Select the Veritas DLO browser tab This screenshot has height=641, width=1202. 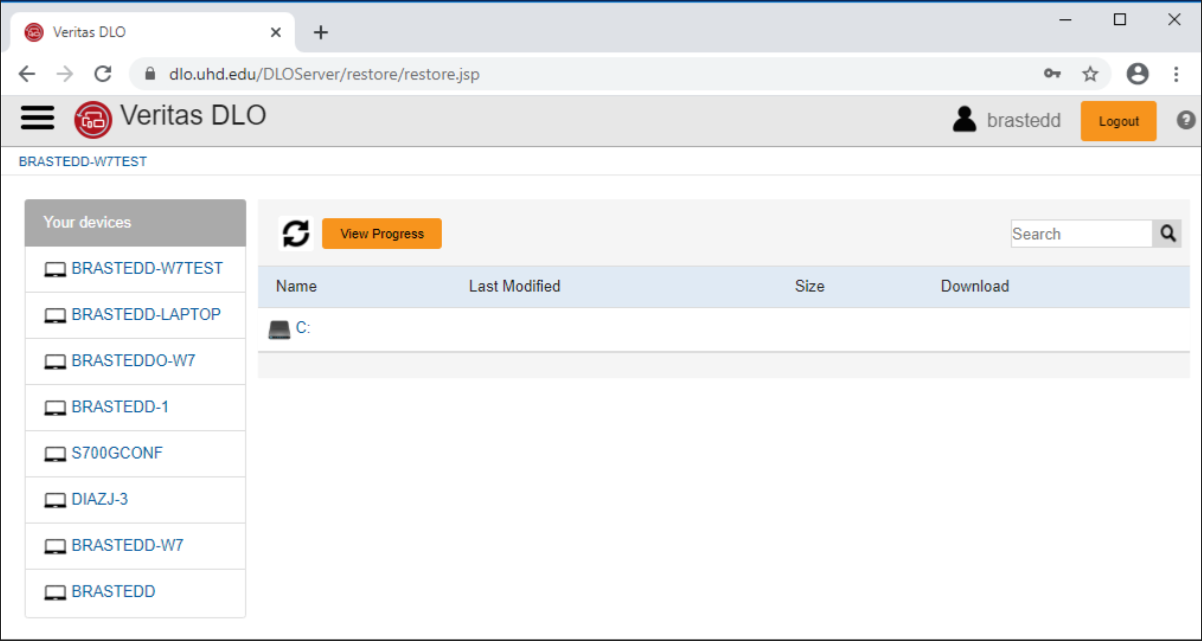coord(152,32)
